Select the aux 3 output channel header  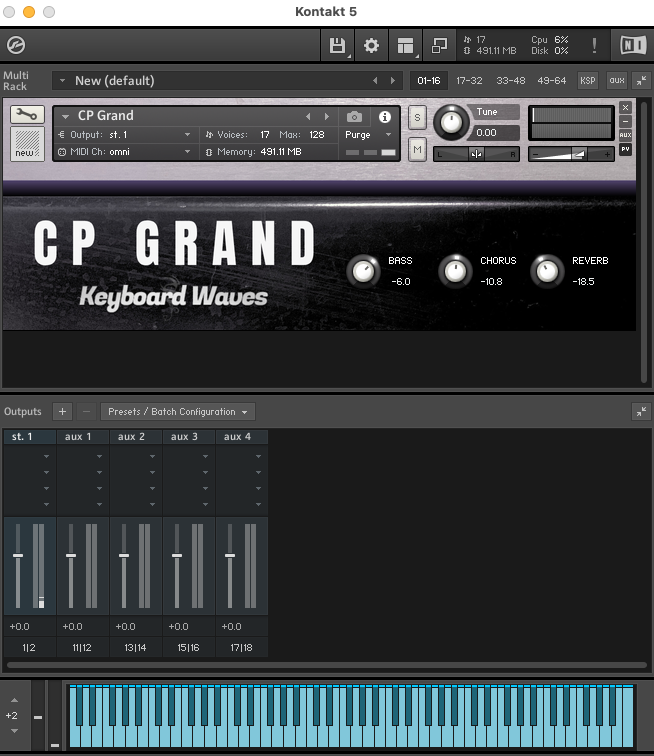tap(189, 437)
